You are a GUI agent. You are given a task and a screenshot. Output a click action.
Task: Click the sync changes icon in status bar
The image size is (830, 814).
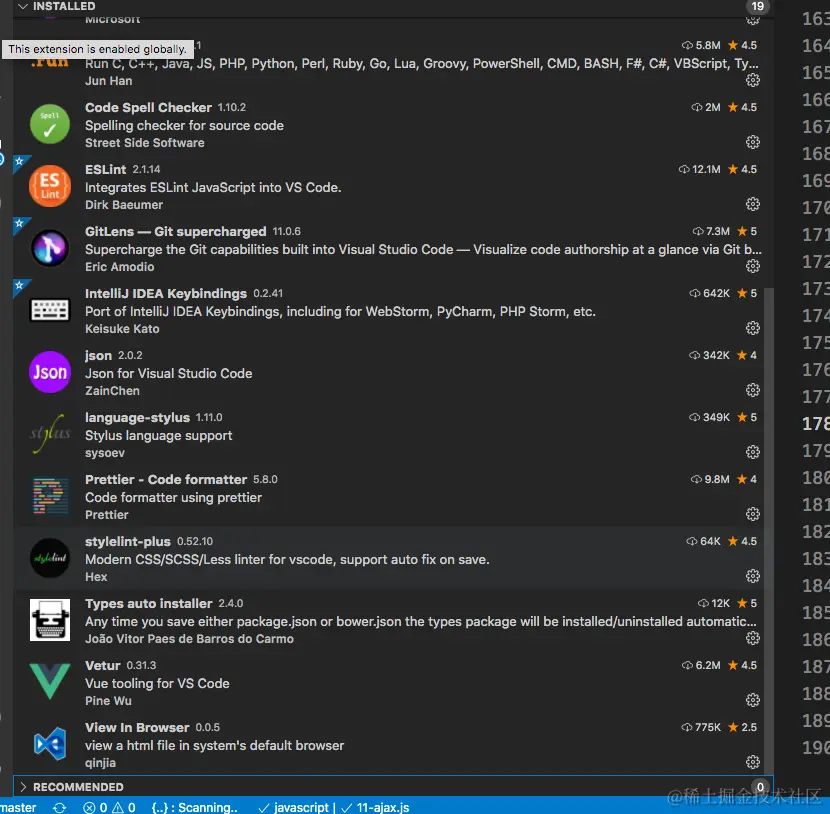click(x=59, y=807)
